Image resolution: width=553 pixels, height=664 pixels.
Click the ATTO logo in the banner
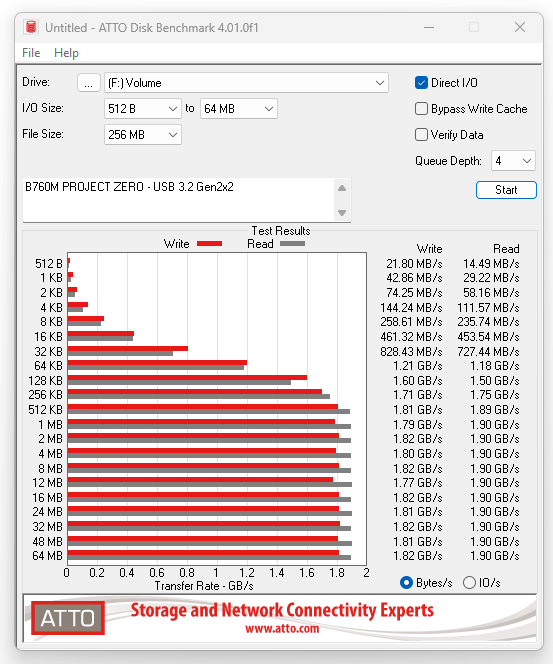click(68, 618)
